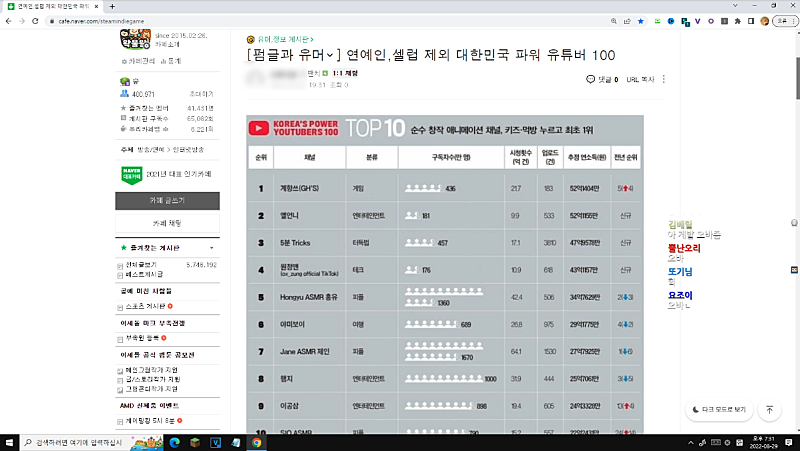Open 쇼츠 게시판 board link
Screen dimensions: 800x451
(145, 307)
